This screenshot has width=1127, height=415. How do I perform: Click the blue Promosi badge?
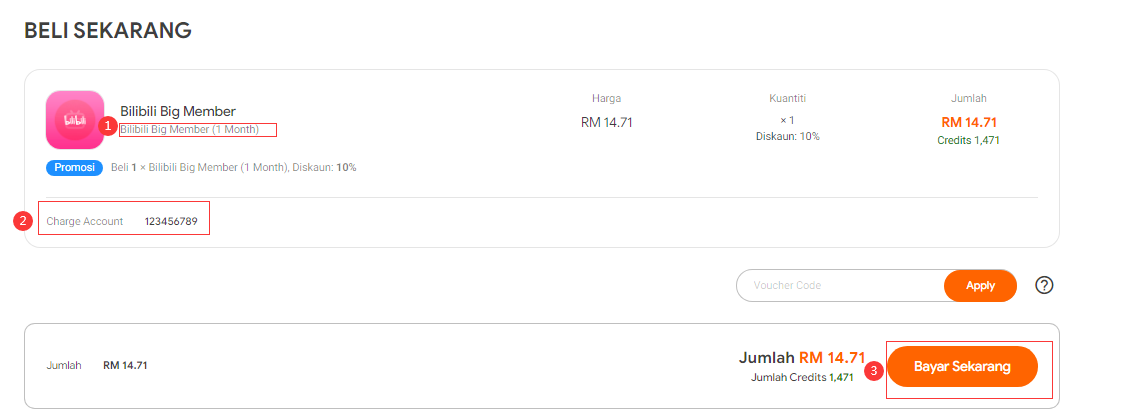[x=75, y=168]
